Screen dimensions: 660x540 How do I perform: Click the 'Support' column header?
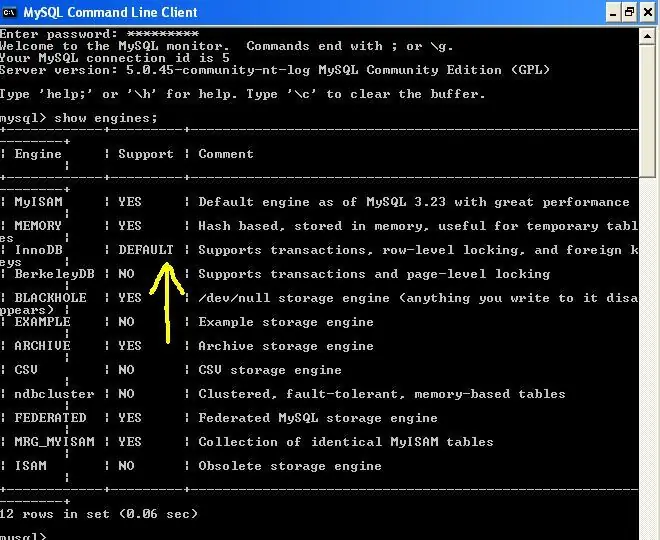pos(146,154)
